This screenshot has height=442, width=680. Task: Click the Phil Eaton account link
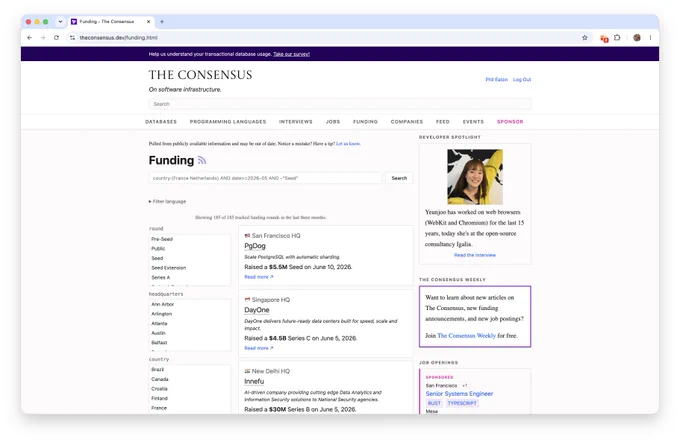point(497,80)
